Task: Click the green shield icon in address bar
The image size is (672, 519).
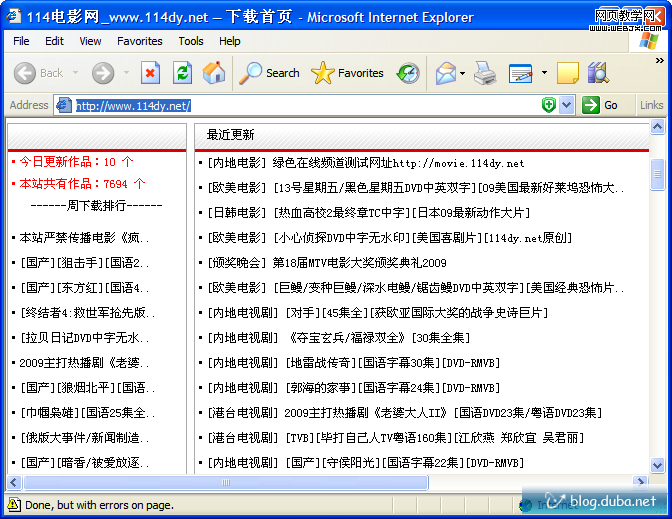Action: [x=549, y=105]
